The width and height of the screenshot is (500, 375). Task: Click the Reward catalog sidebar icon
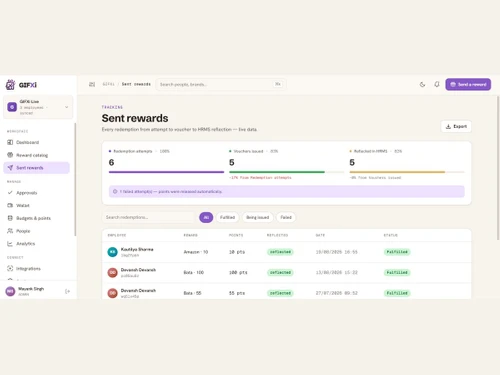coord(10,155)
